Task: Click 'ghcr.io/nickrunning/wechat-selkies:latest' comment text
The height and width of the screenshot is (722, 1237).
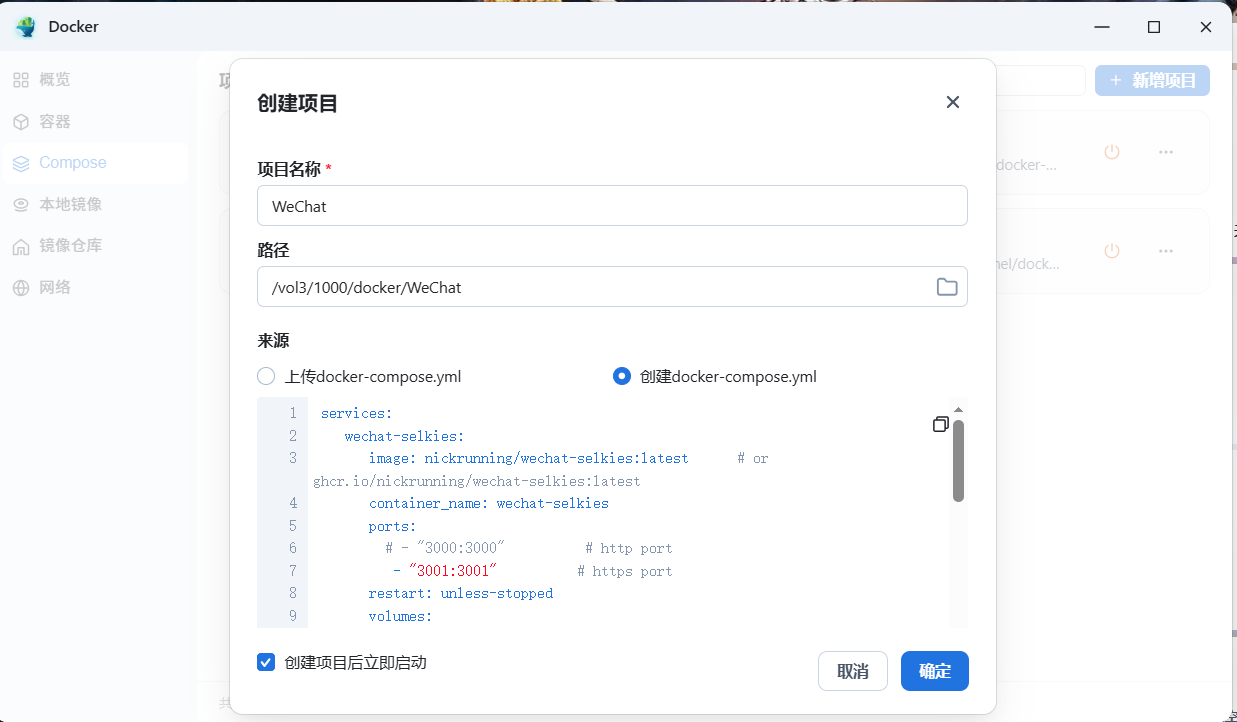Action: [476, 481]
